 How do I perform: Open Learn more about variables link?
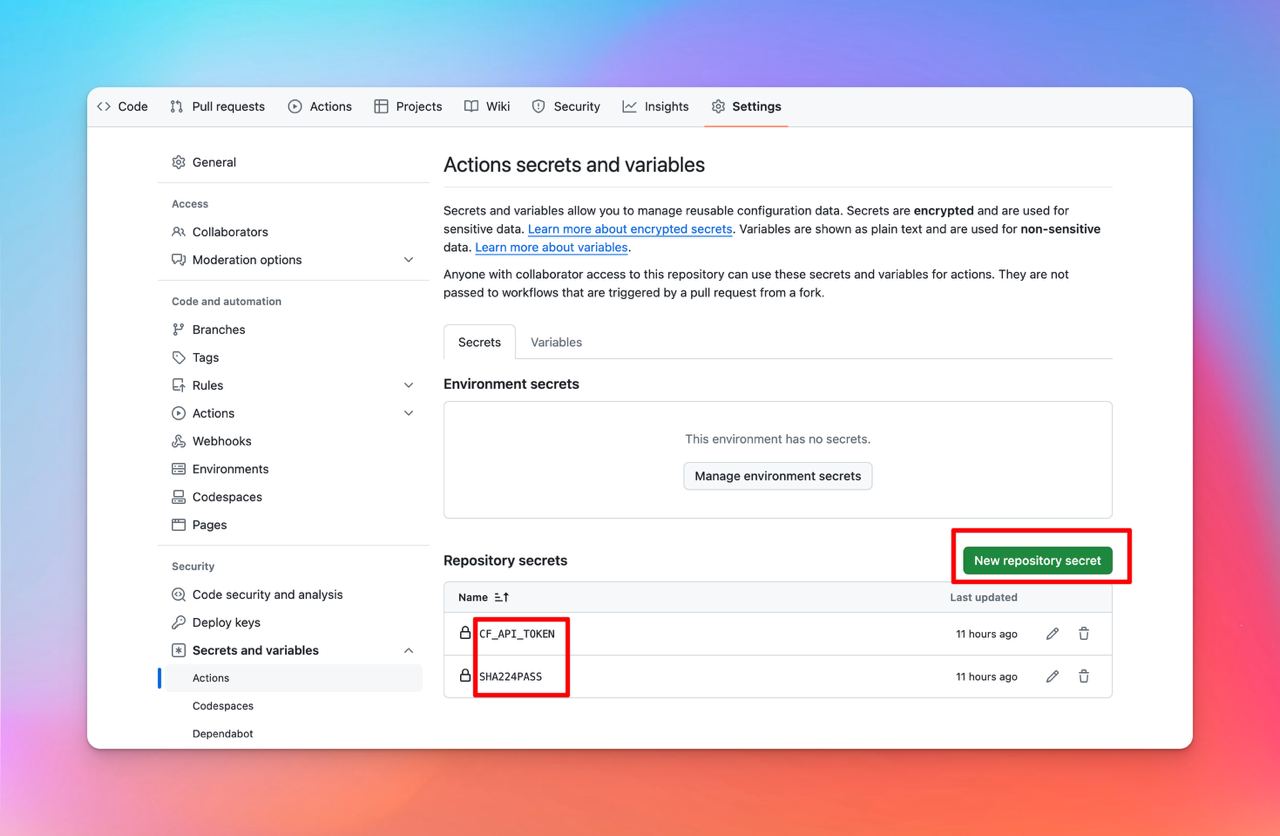click(x=551, y=247)
